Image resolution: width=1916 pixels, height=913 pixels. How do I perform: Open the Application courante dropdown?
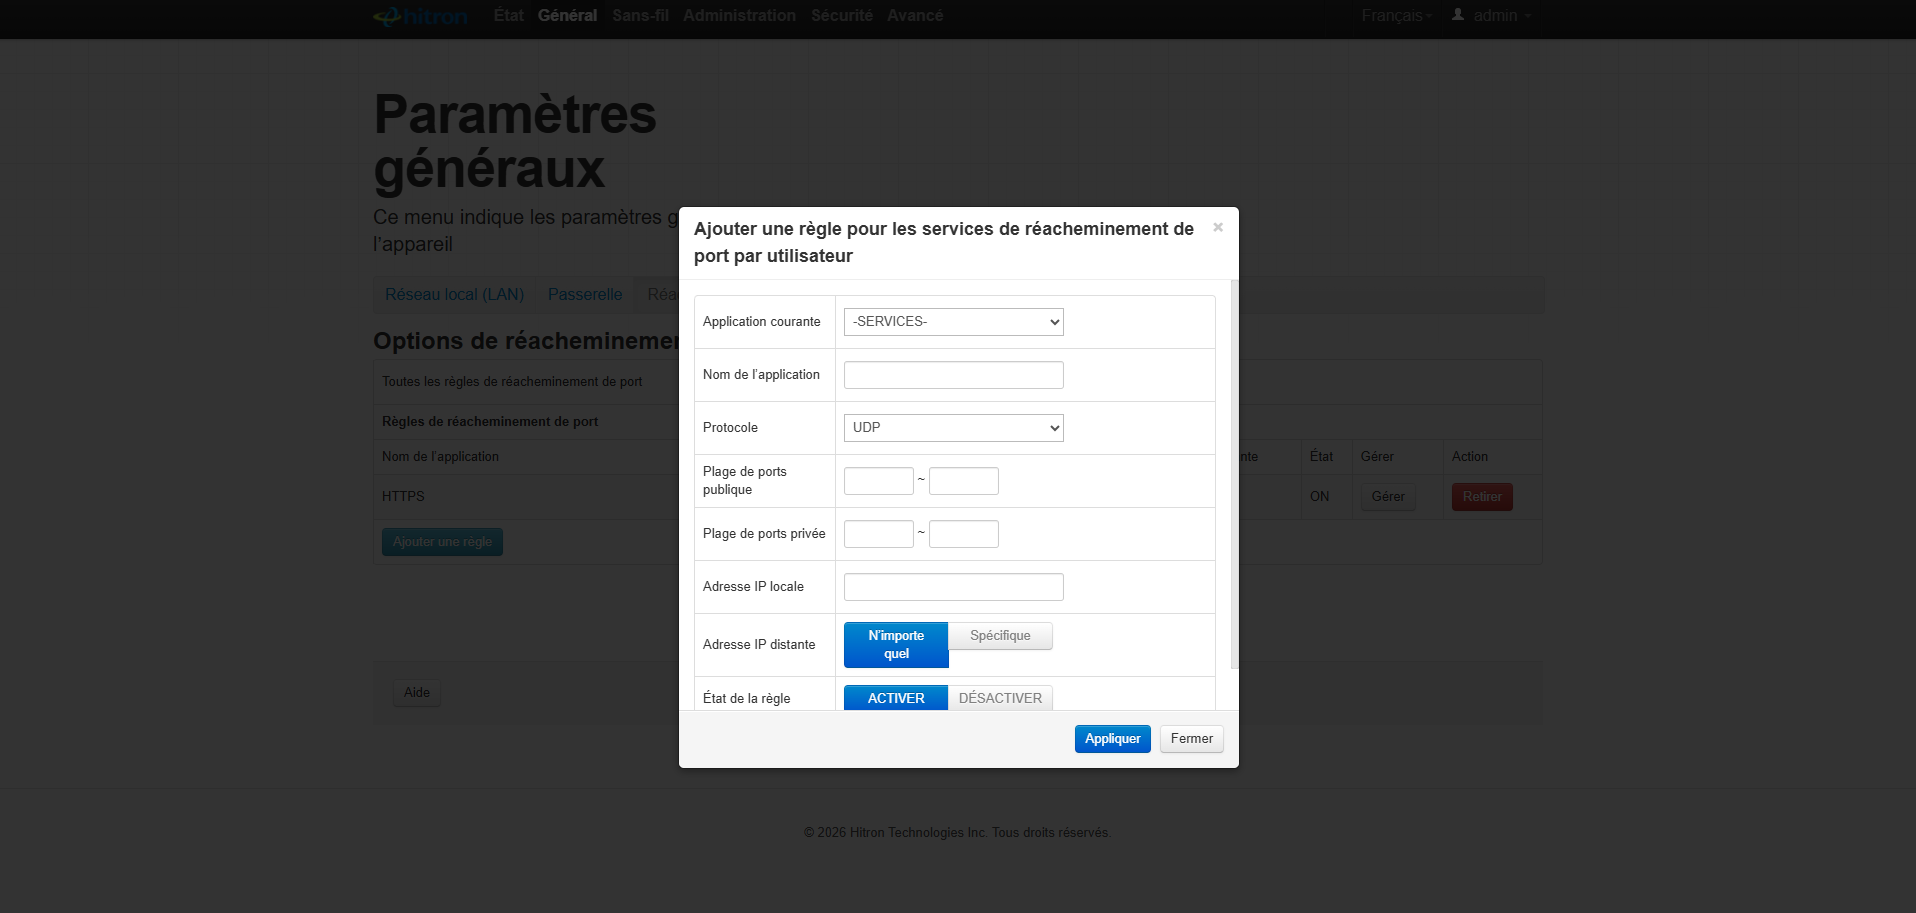pos(953,322)
